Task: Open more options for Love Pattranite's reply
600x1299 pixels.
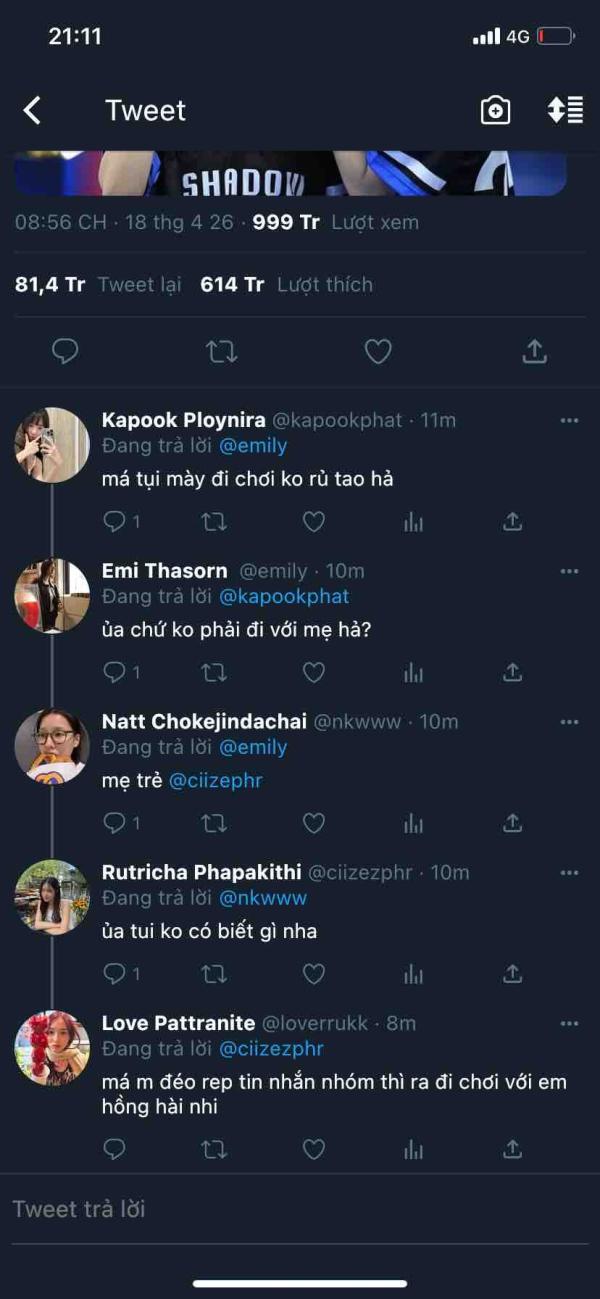Action: click(569, 1024)
